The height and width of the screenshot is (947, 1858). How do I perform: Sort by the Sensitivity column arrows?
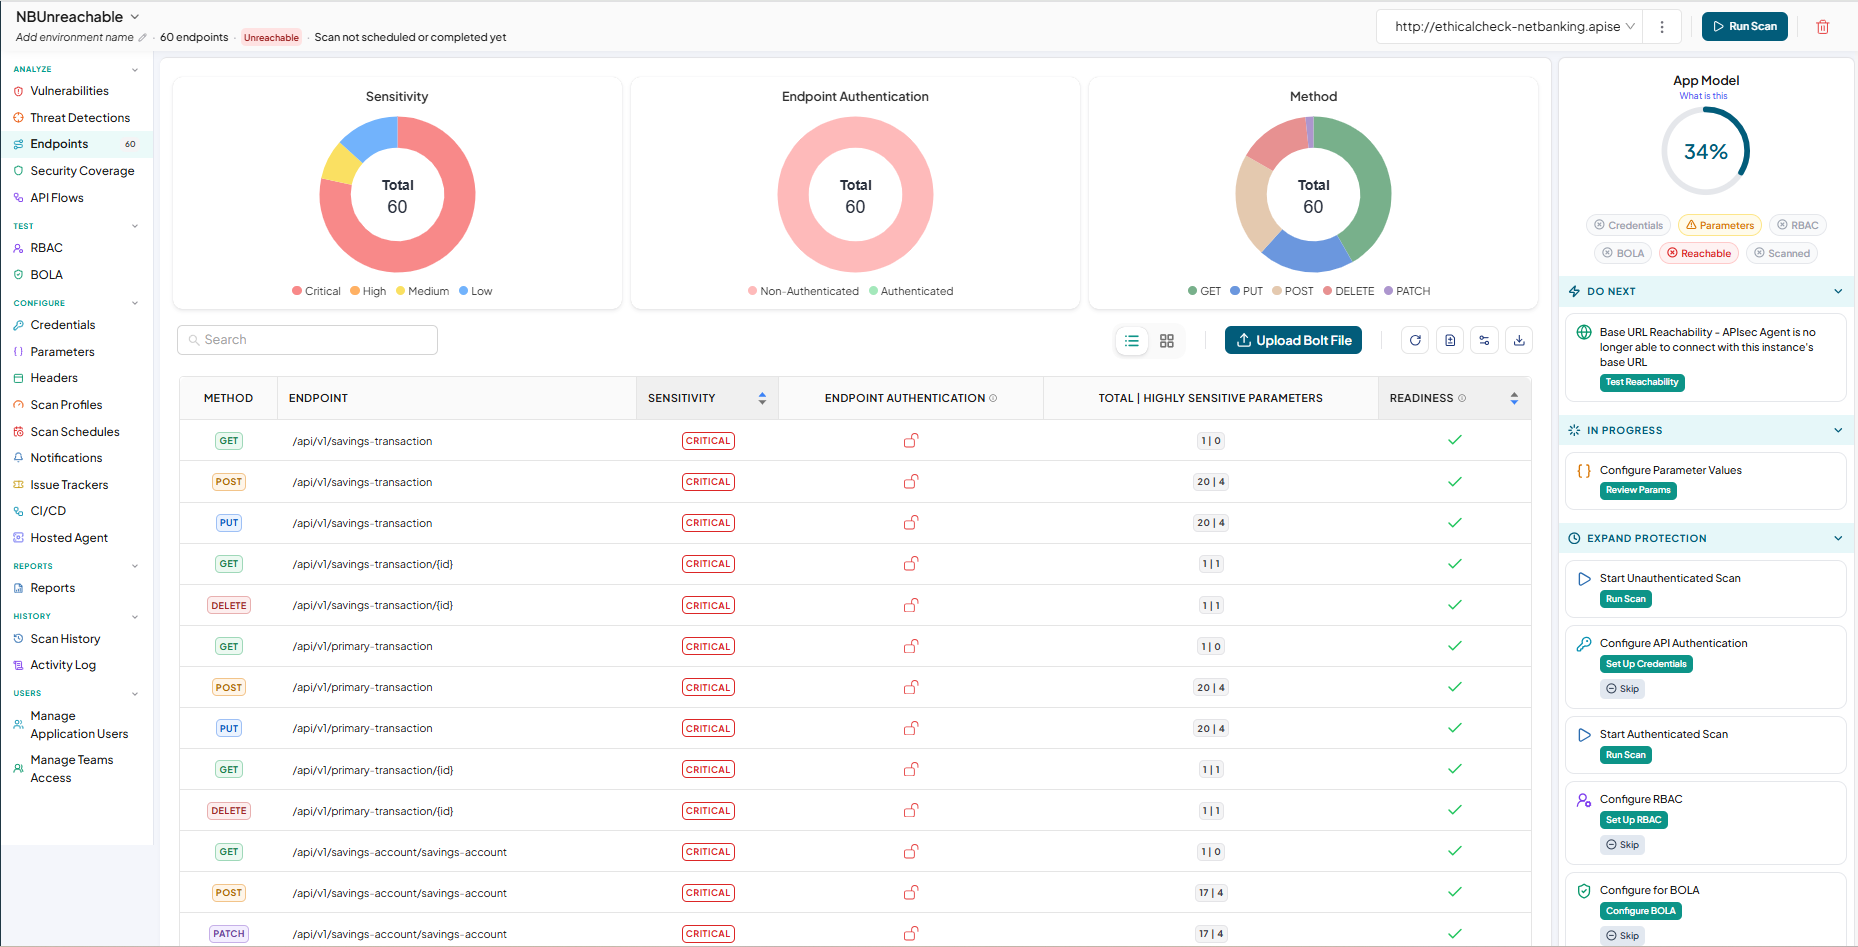click(x=762, y=398)
